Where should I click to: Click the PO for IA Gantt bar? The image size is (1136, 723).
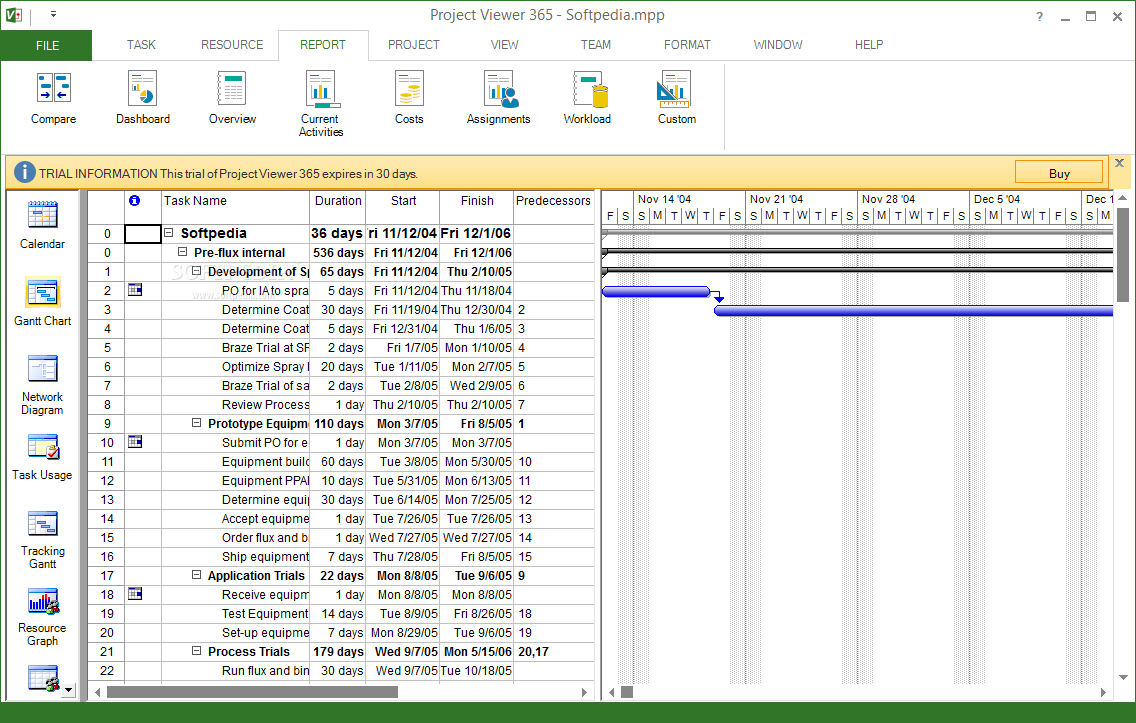(656, 291)
